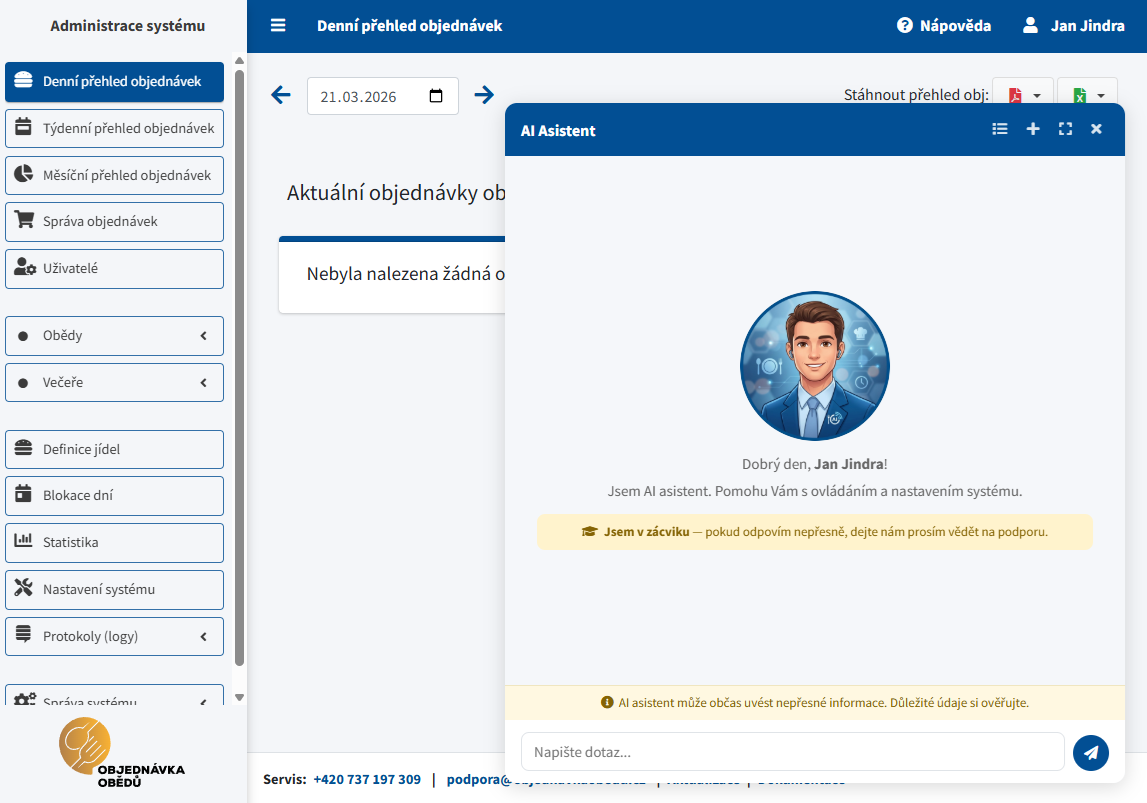Call the service number +420 737 197 309
This screenshot has height=803, width=1147.
point(366,780)
